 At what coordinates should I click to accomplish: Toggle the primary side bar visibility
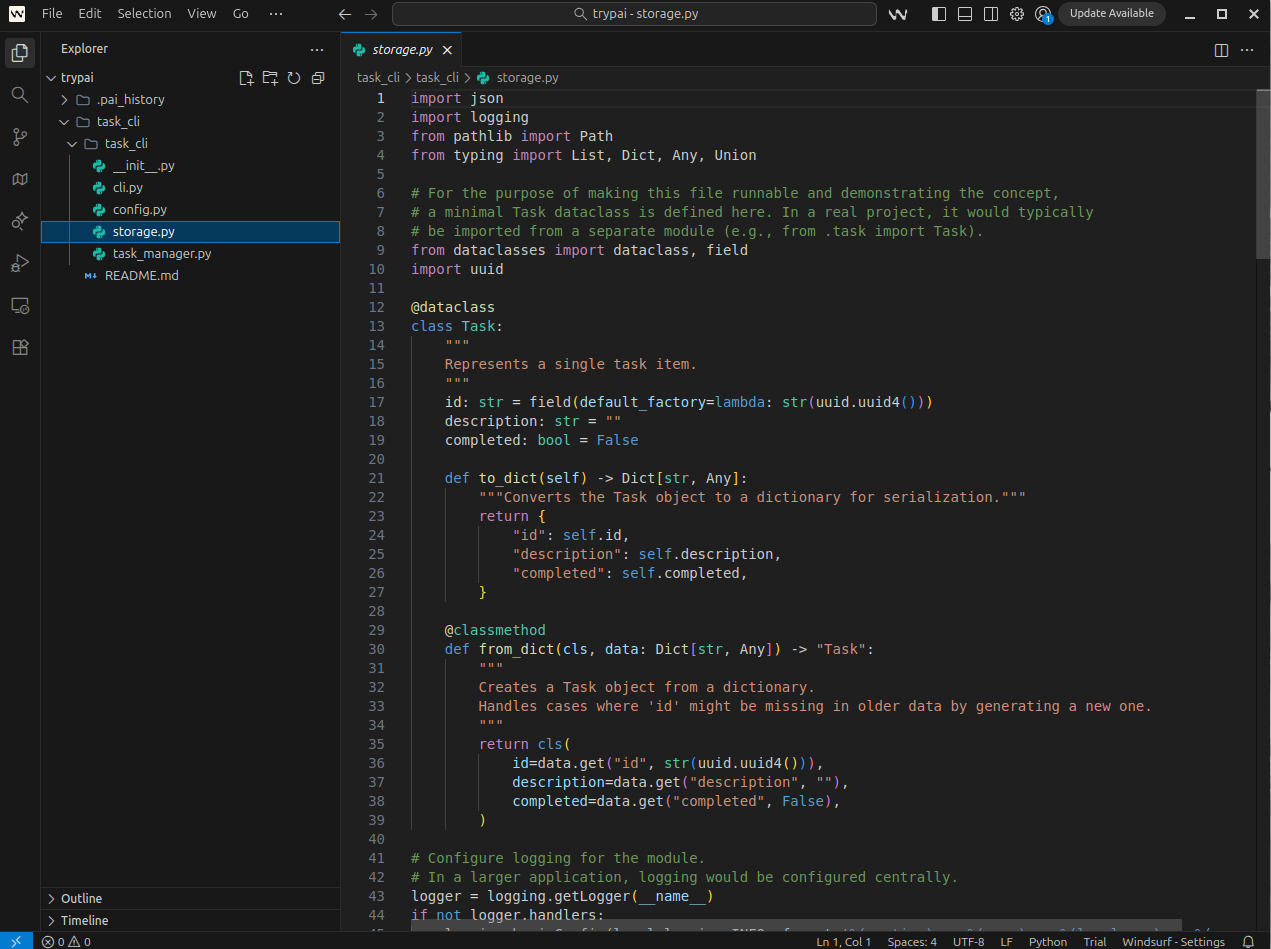tap(939, 14)
